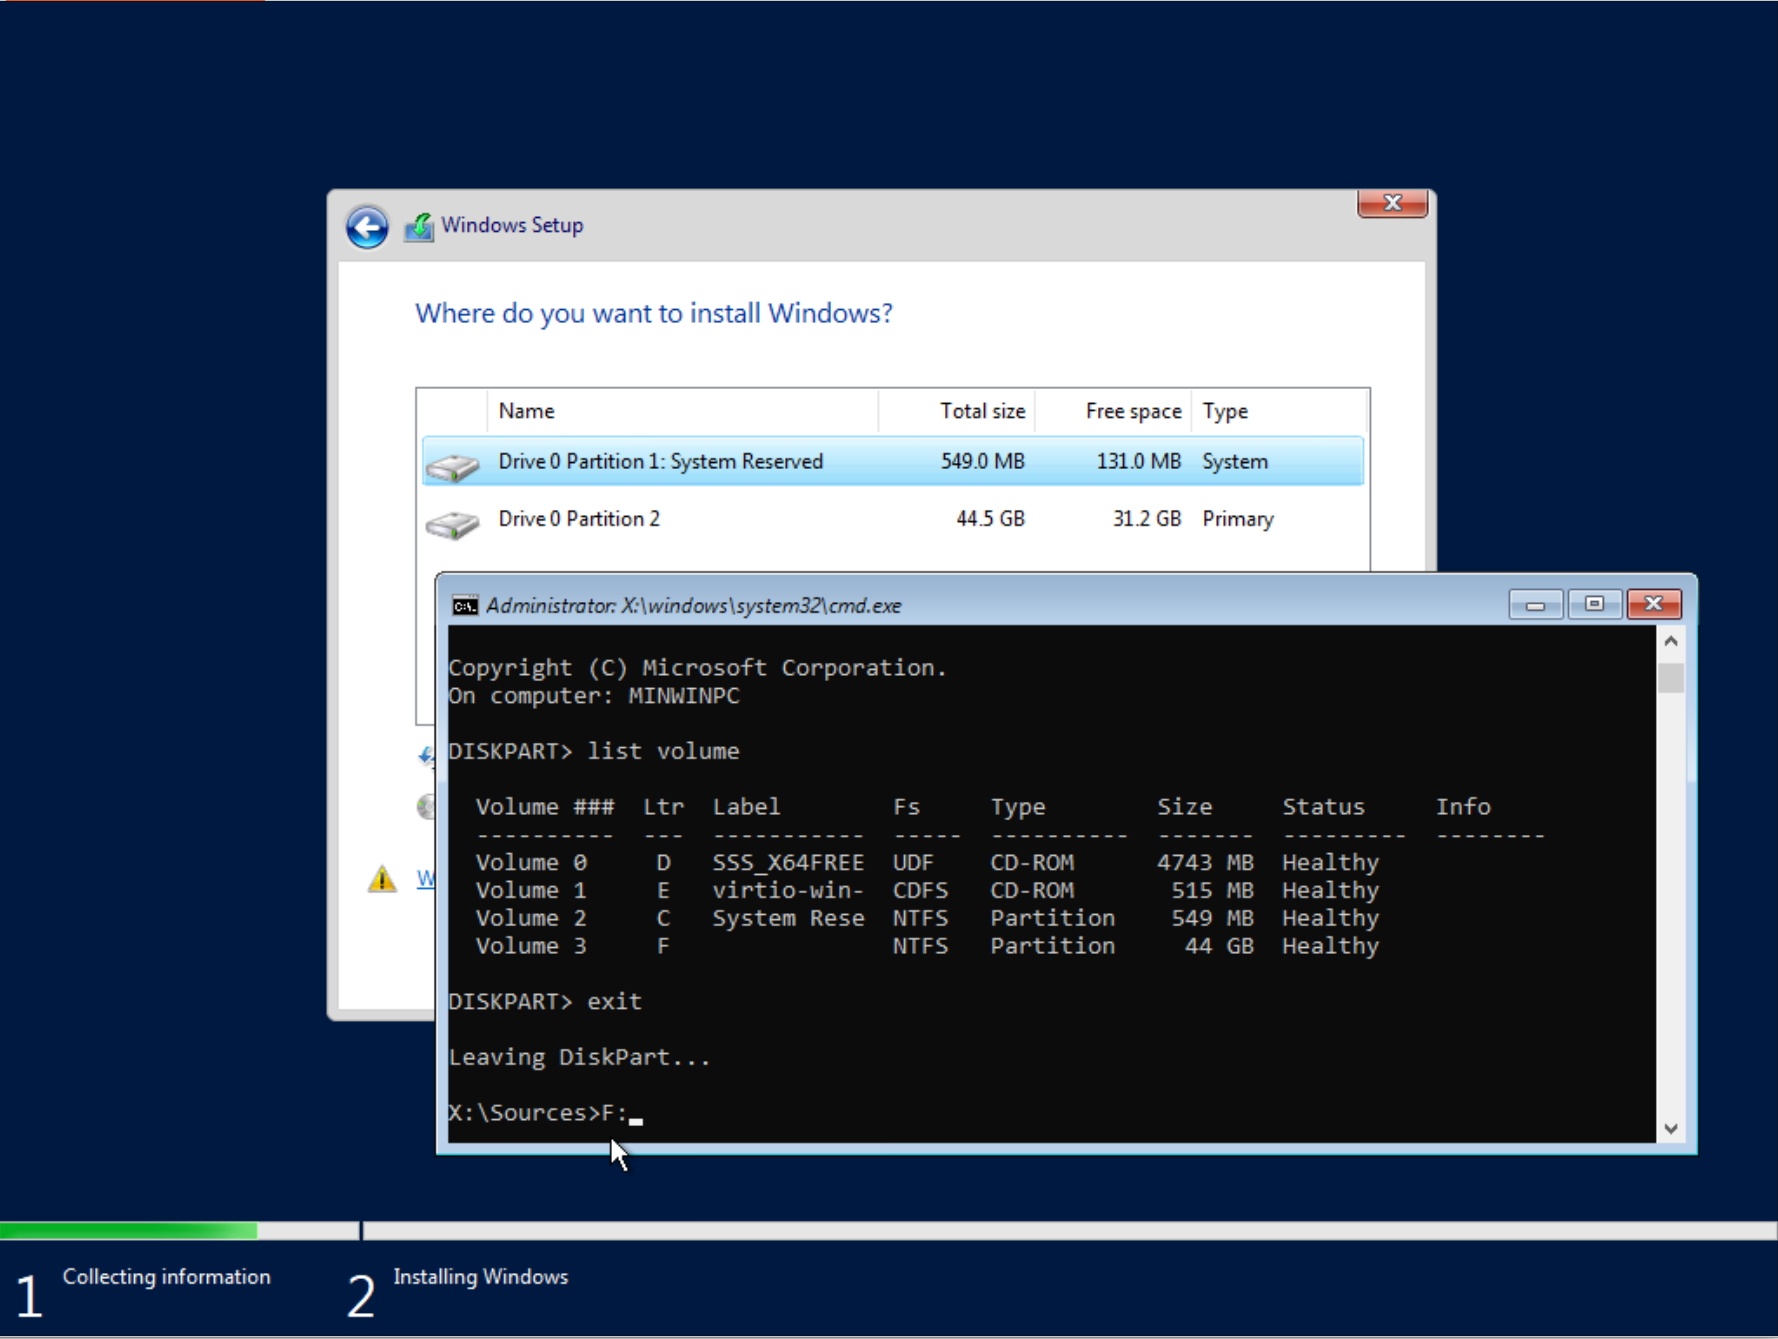Click the cmd.exe icon in the title bar
Image resolution: width=1778 pixels, height=1339 pixels.
coord(465,606)
